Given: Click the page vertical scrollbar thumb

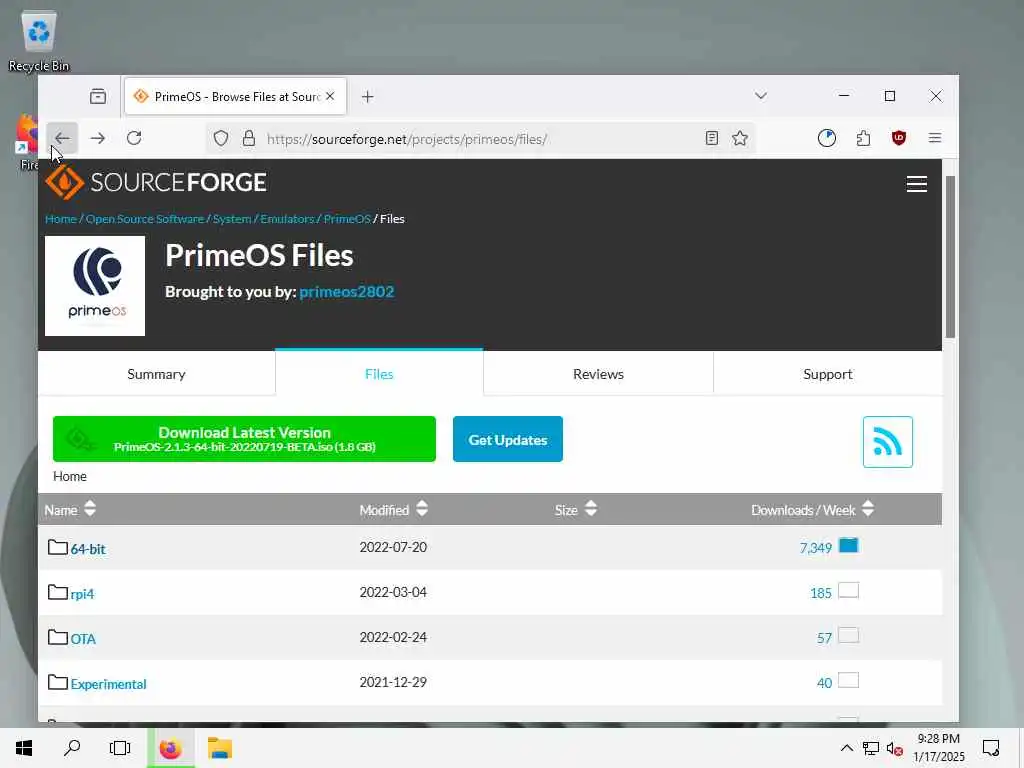Looking at the screenshot, I should pos(950,257).
